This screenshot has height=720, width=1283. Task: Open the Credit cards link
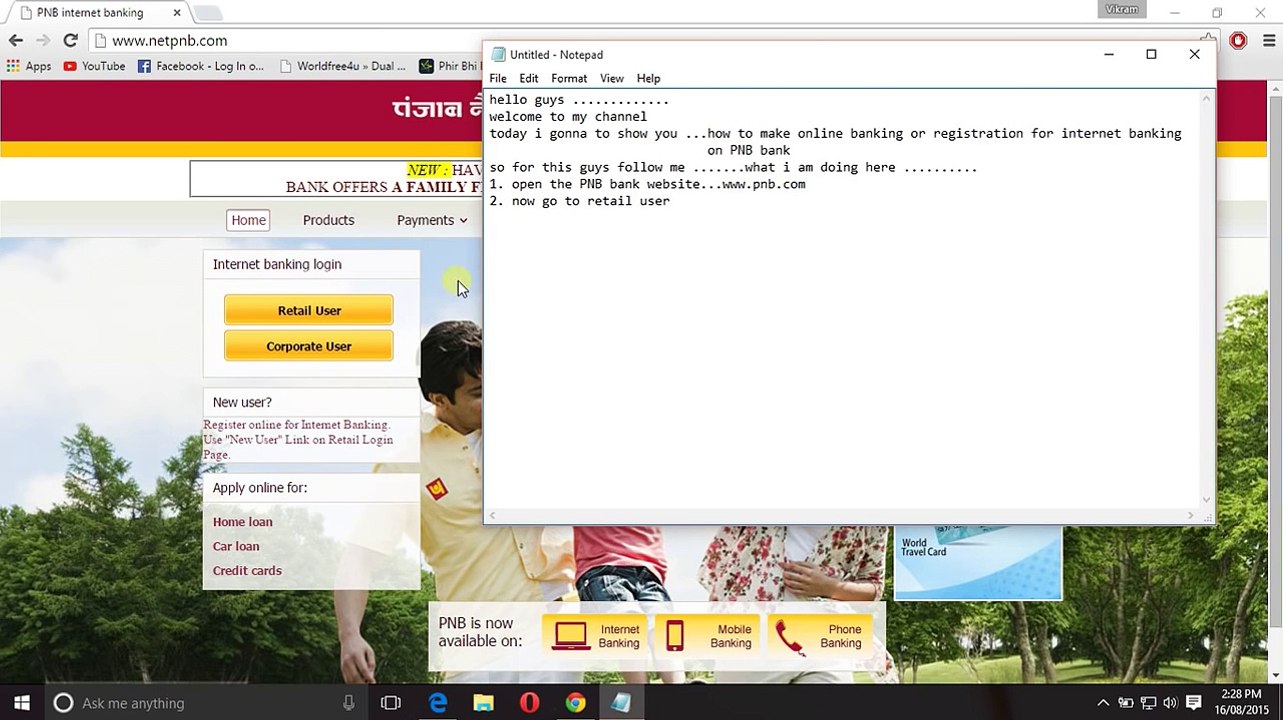247,571
